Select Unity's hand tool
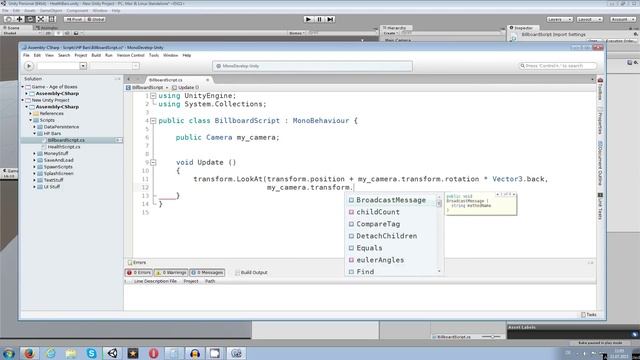Screen dimensions: 640x360 (x=8, y=19)
